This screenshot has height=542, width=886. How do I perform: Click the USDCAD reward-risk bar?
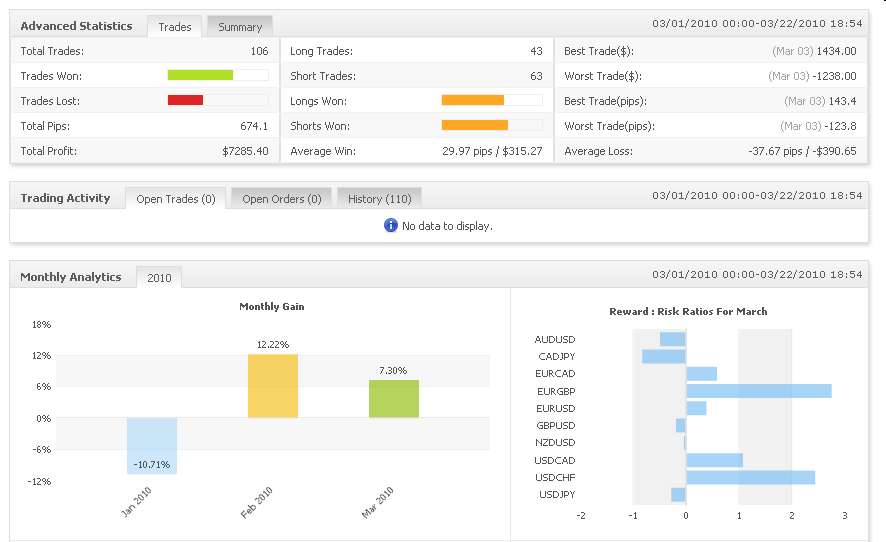coord(714,460)
